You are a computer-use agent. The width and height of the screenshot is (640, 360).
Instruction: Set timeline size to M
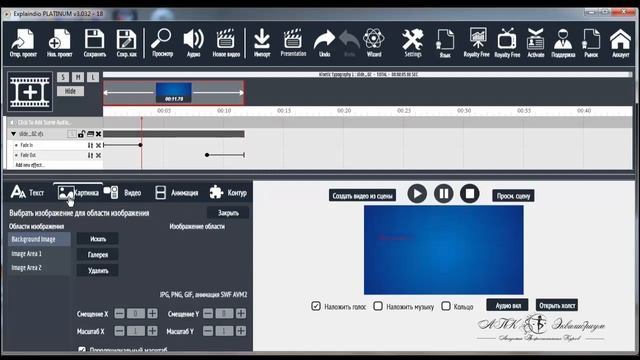pos(78,77)
